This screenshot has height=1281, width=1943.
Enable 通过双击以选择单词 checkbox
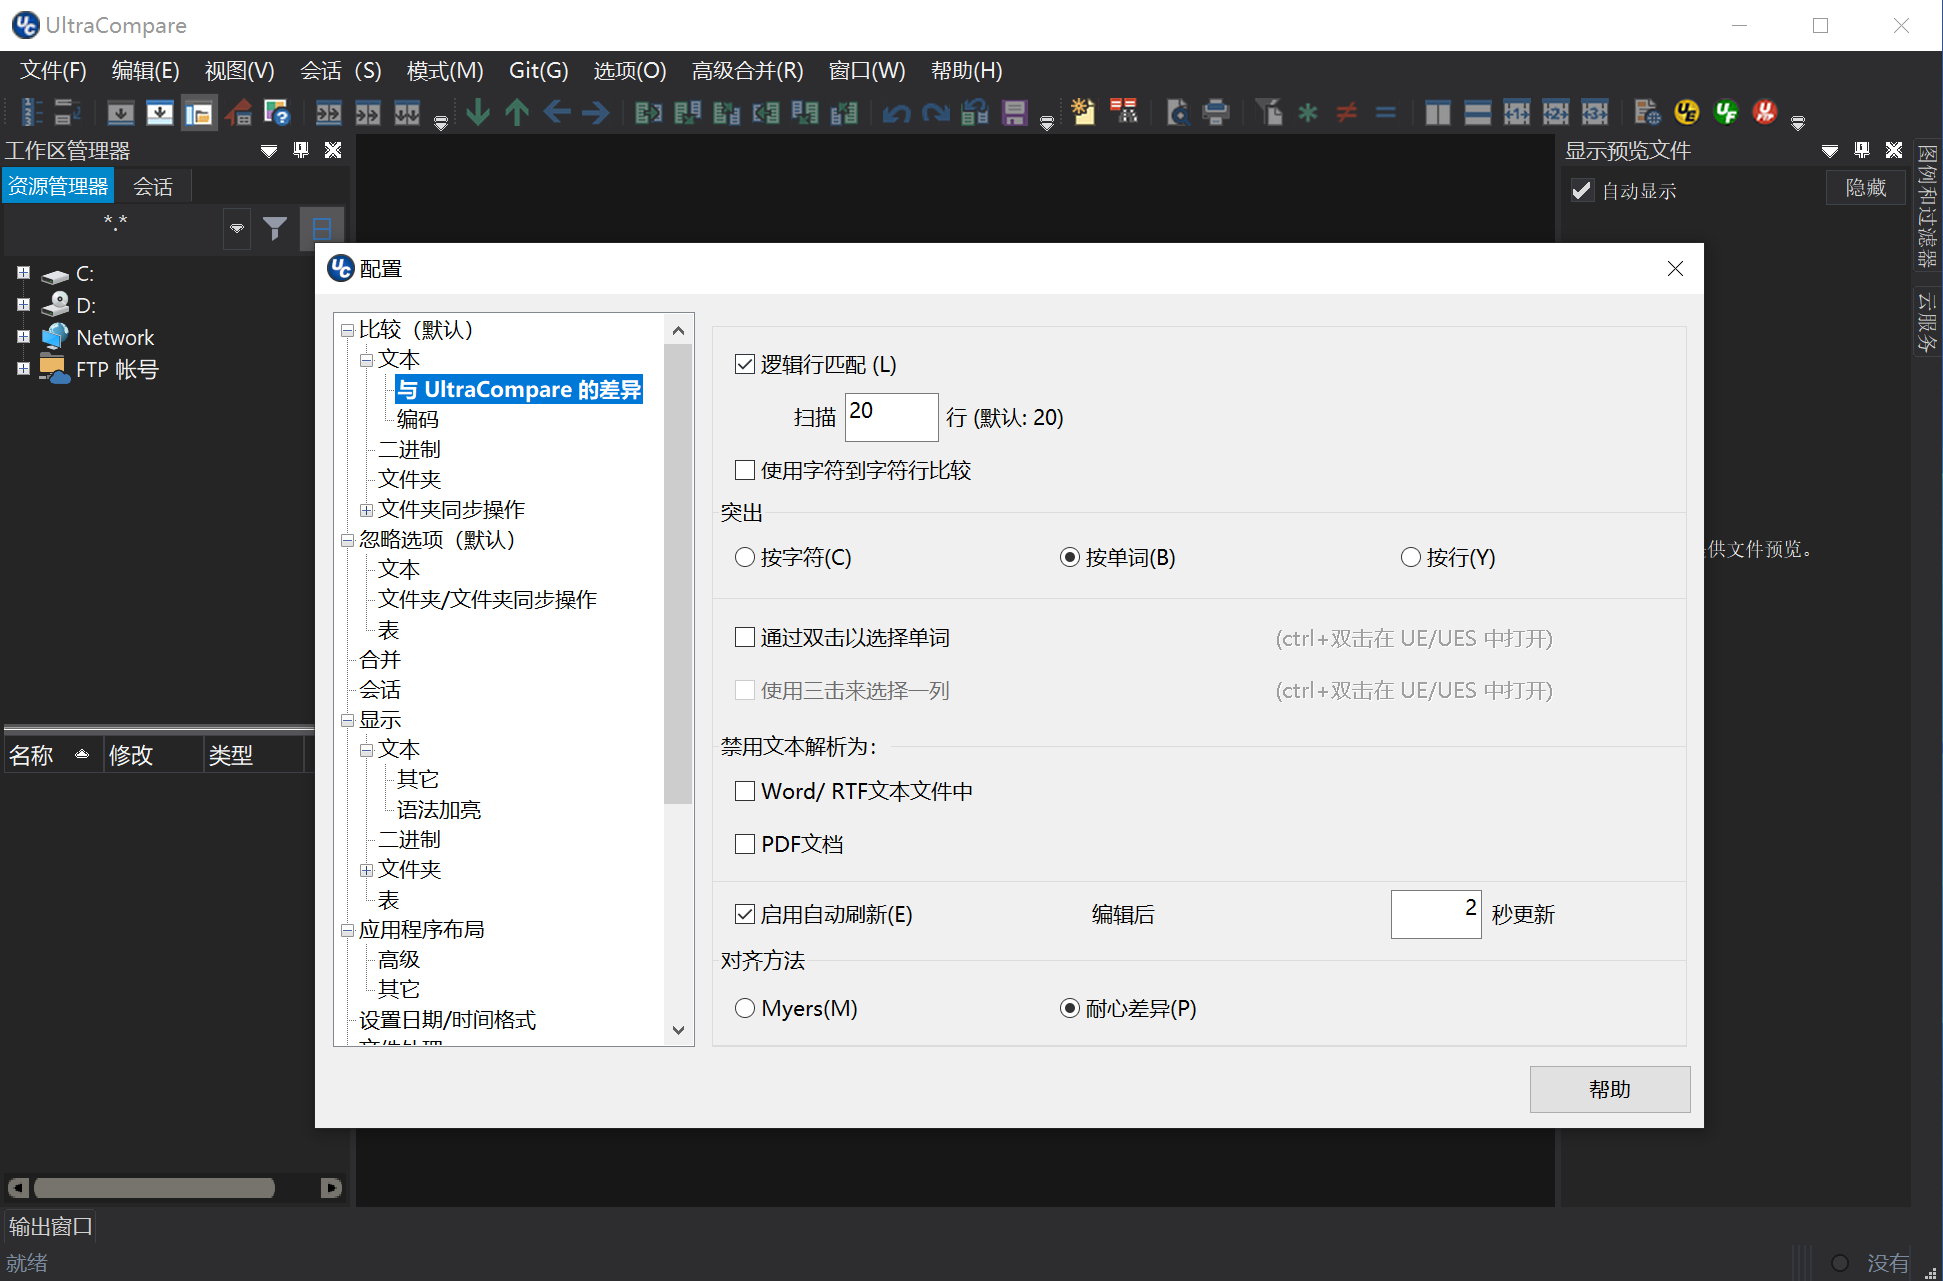tap(744, 637)
